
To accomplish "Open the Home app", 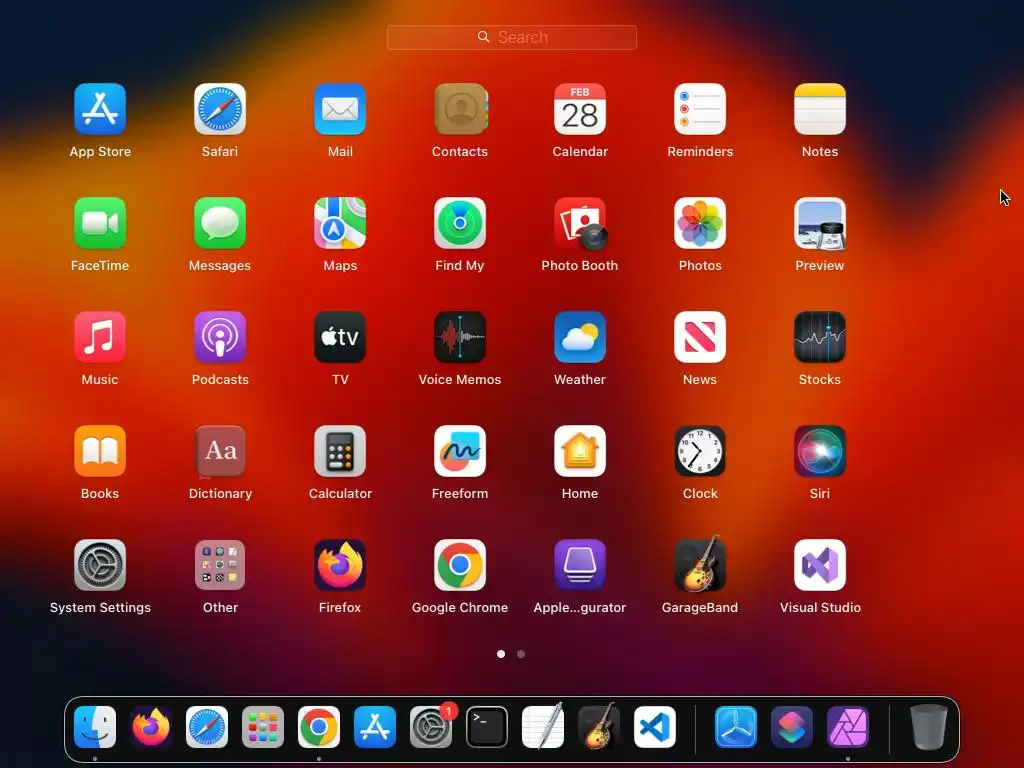I will (580, 451).
